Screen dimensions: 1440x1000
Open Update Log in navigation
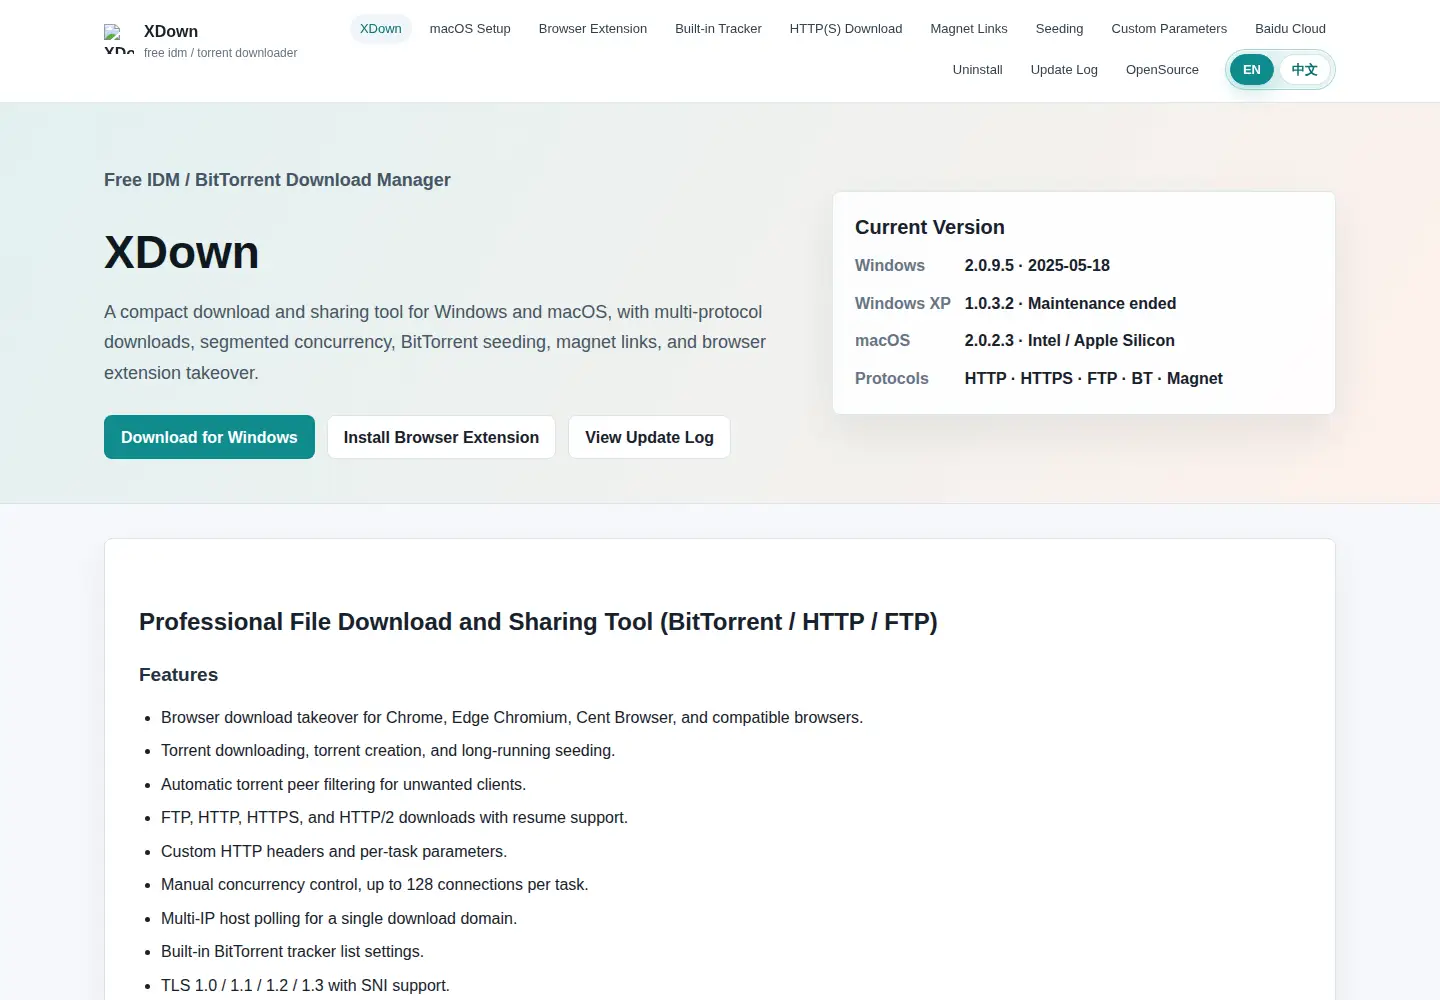tap(1064, 70)
